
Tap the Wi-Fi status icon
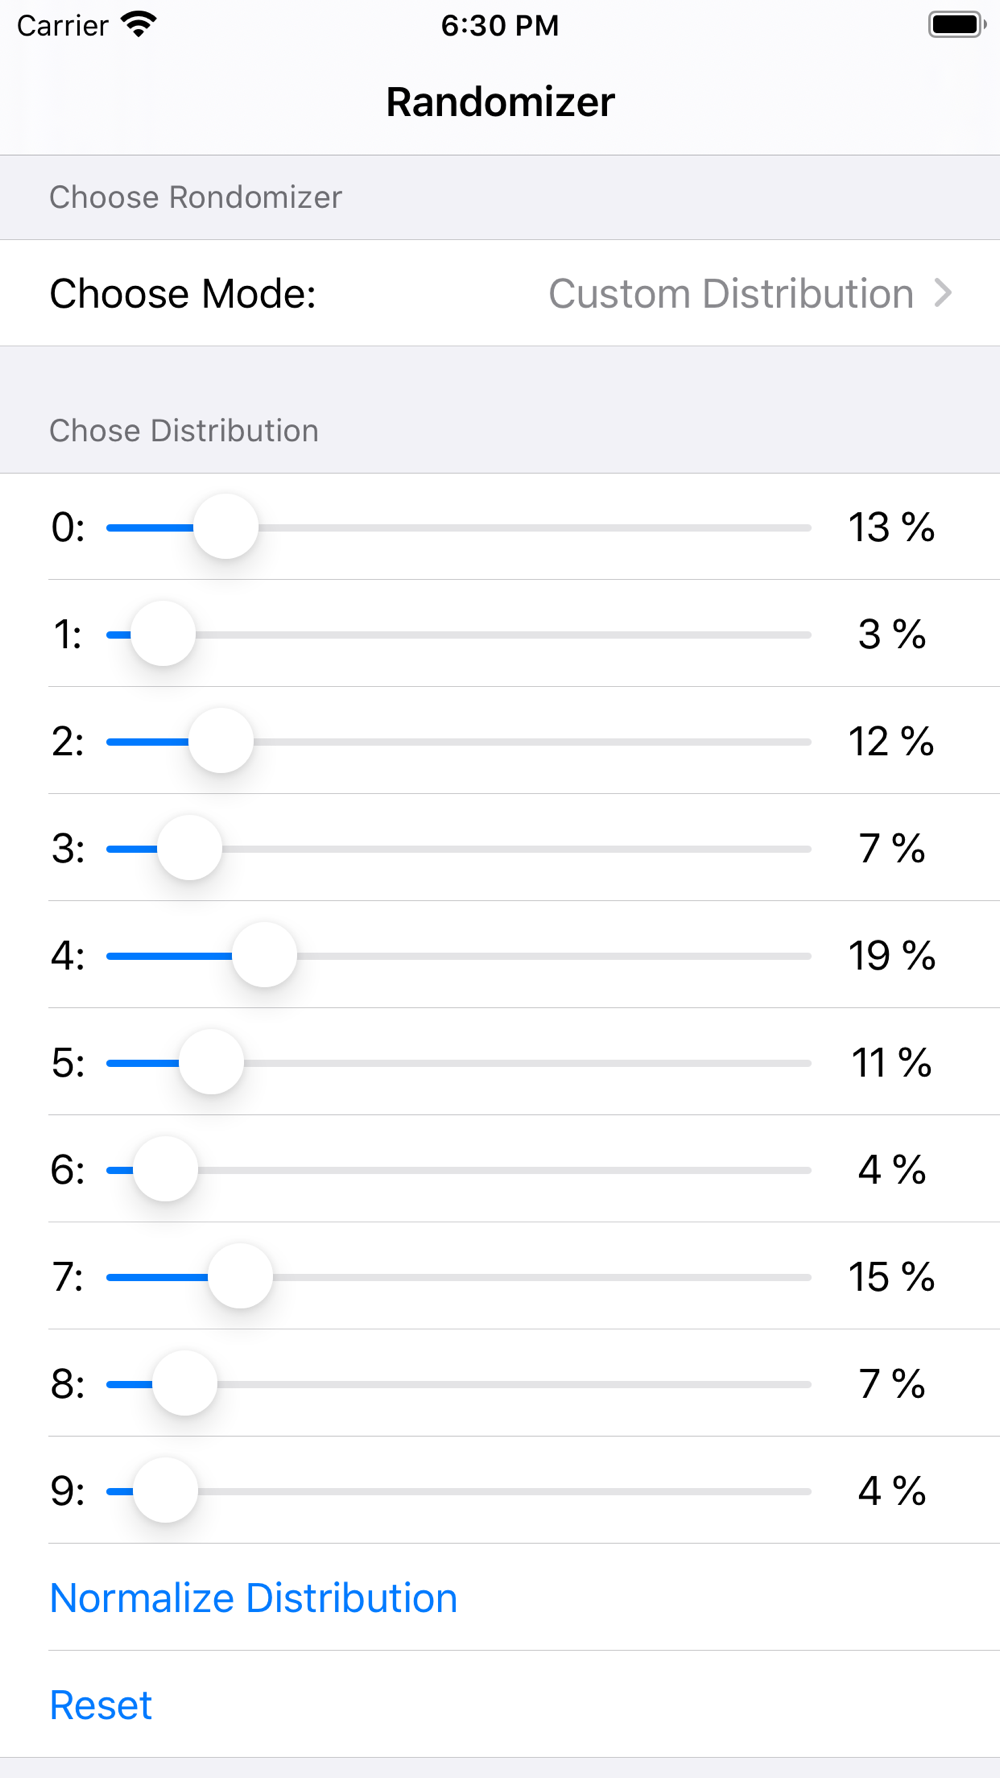(x=139, y=25)
